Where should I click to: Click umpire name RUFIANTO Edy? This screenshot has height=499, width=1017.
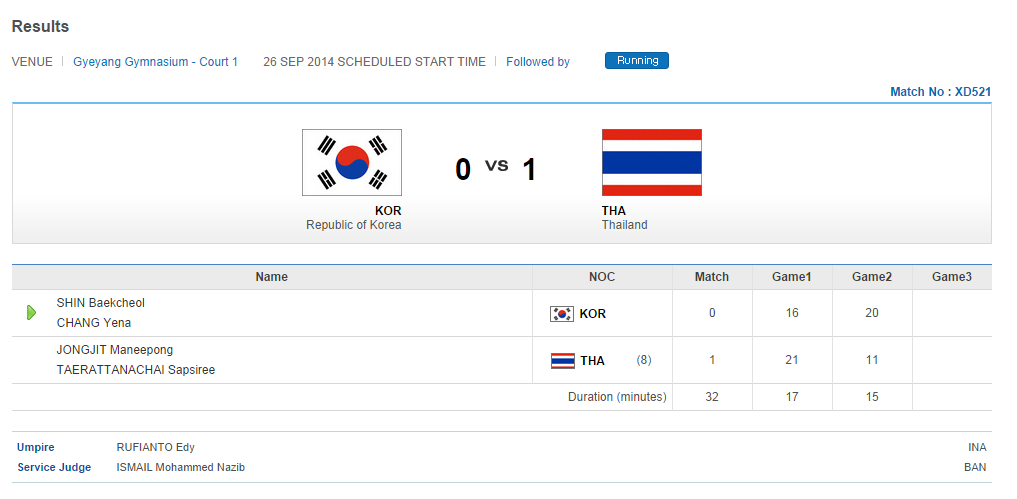[x=156, y=447]
